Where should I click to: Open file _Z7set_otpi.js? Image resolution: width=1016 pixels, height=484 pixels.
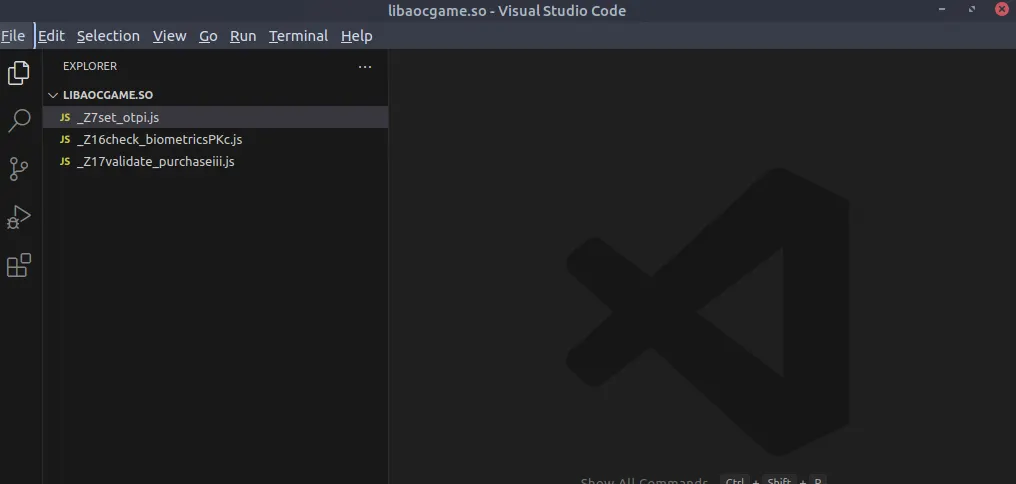click(x=216, y=117)
